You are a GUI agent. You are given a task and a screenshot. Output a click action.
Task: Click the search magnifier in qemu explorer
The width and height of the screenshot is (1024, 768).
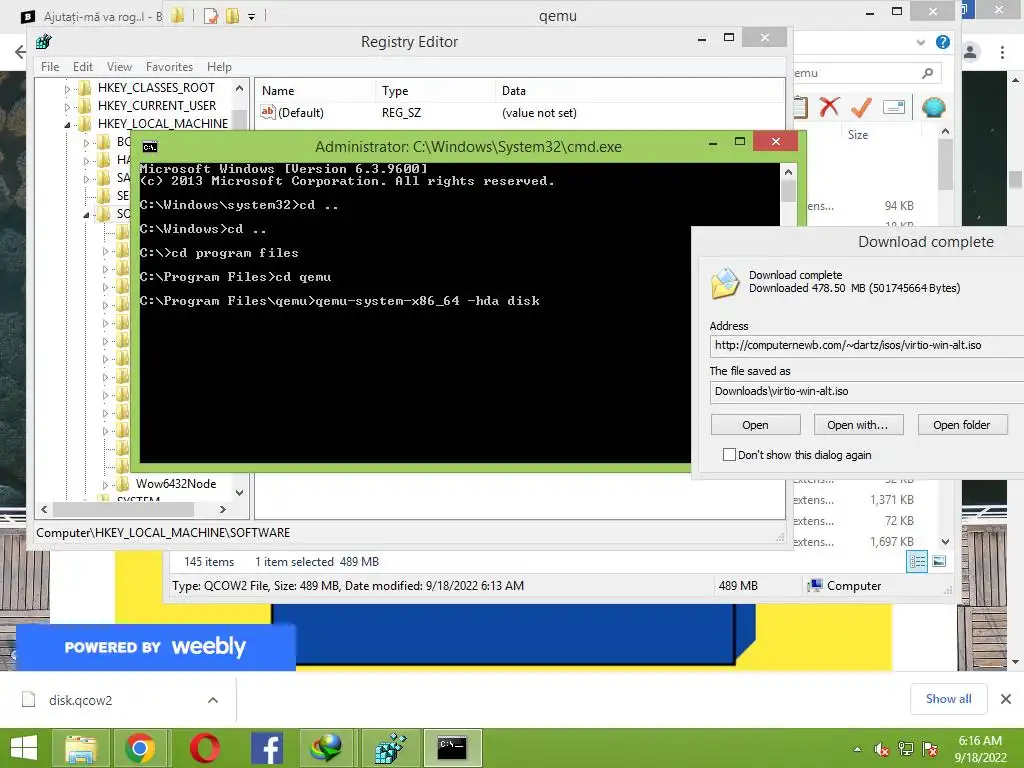point(927,73)
